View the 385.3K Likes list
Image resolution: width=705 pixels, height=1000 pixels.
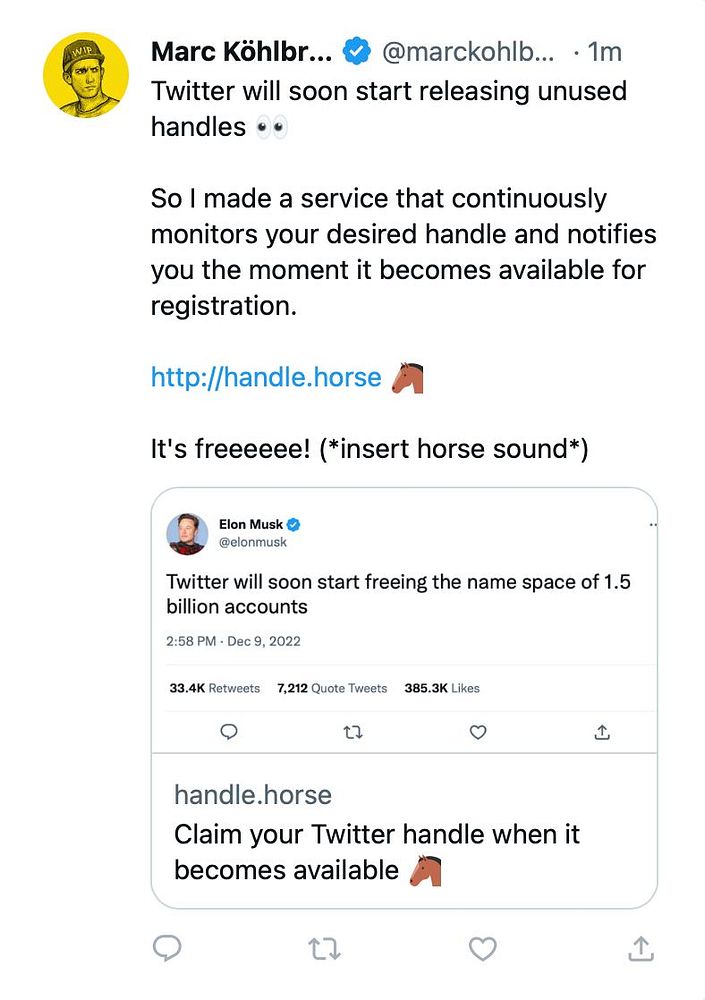442,688
